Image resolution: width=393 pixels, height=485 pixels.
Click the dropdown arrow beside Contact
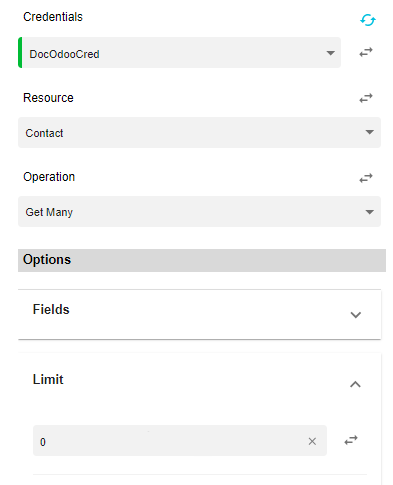[369, 132]
